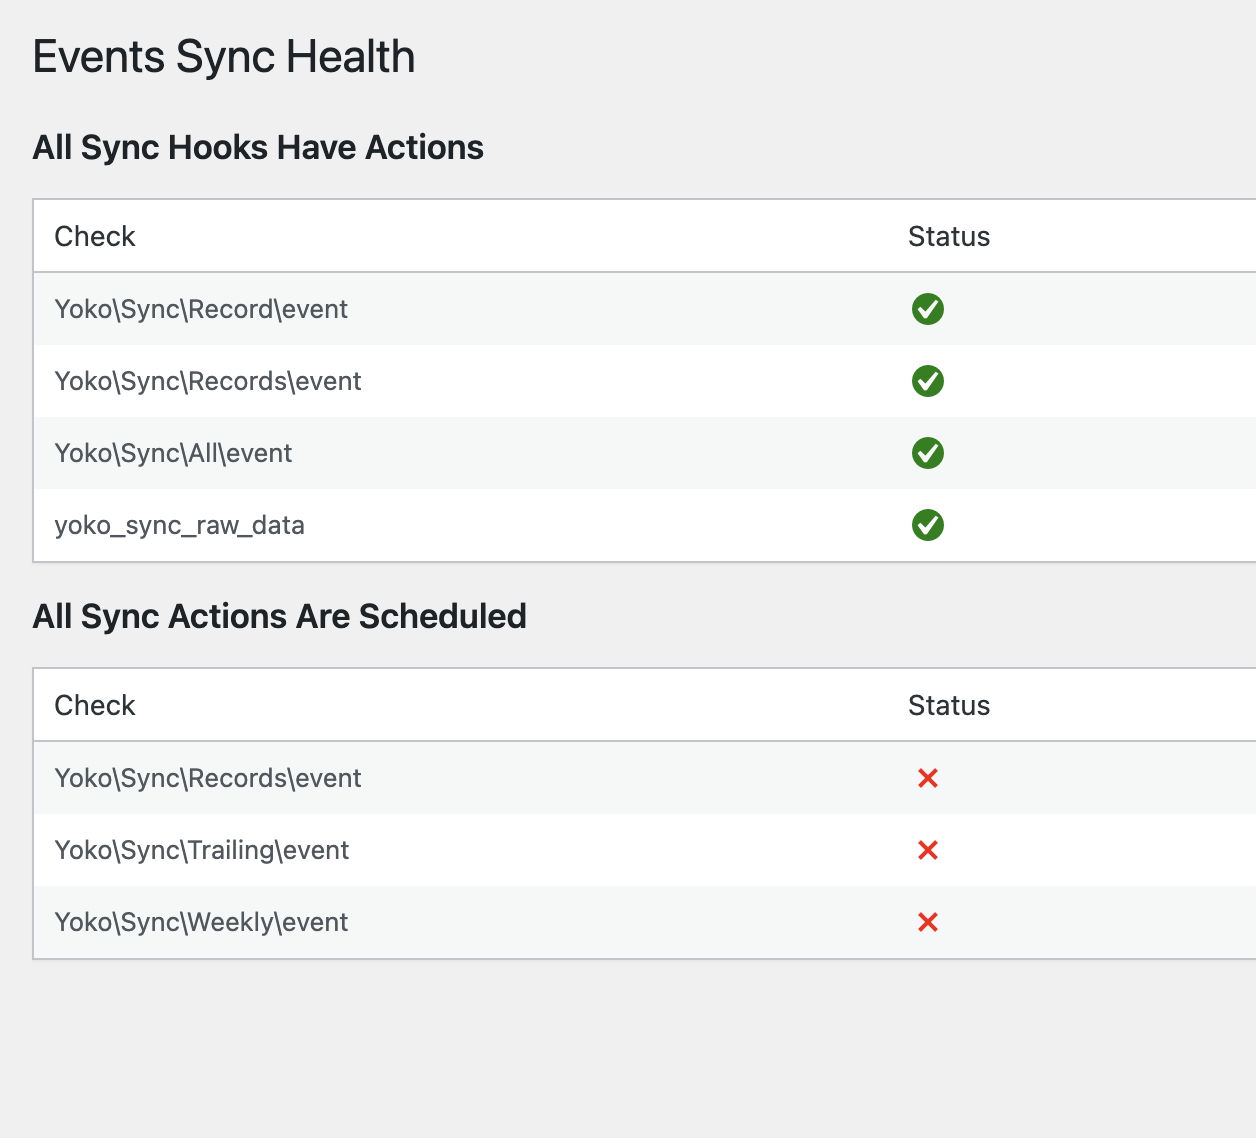
Task: Select the green checkmark beside Yoko\Sync\All\event
Action: (x=927, y=453)
